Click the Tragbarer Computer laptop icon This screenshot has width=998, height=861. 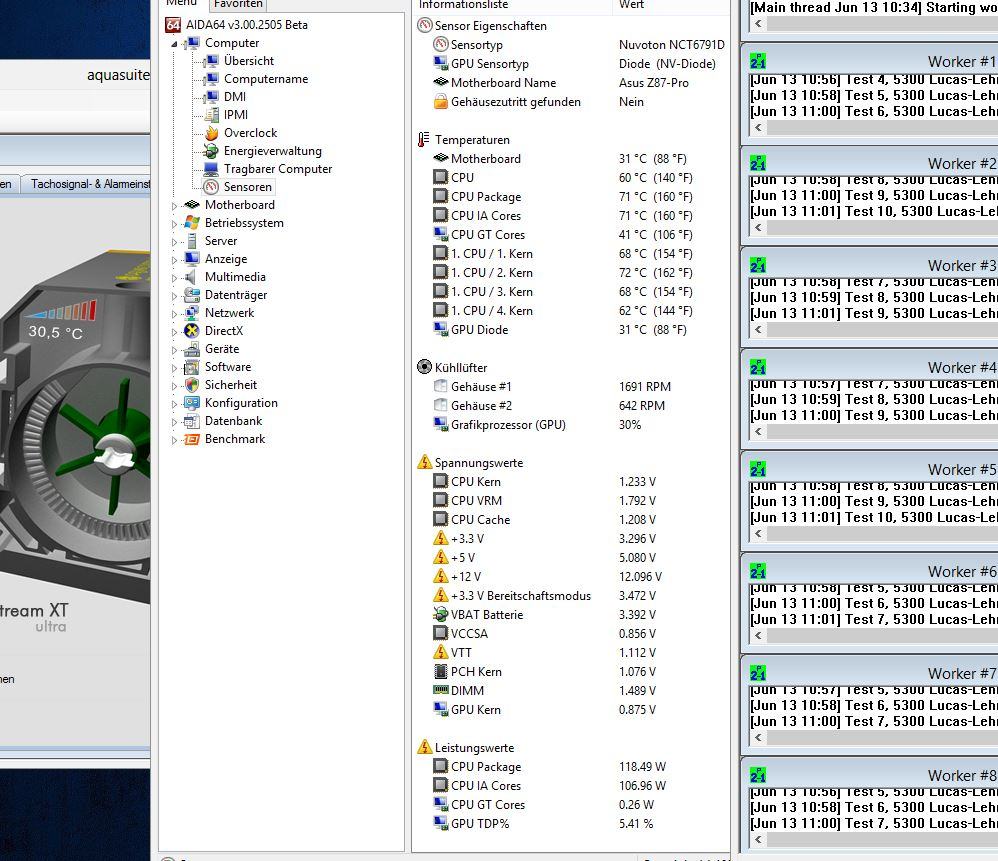tap(211, 169)
